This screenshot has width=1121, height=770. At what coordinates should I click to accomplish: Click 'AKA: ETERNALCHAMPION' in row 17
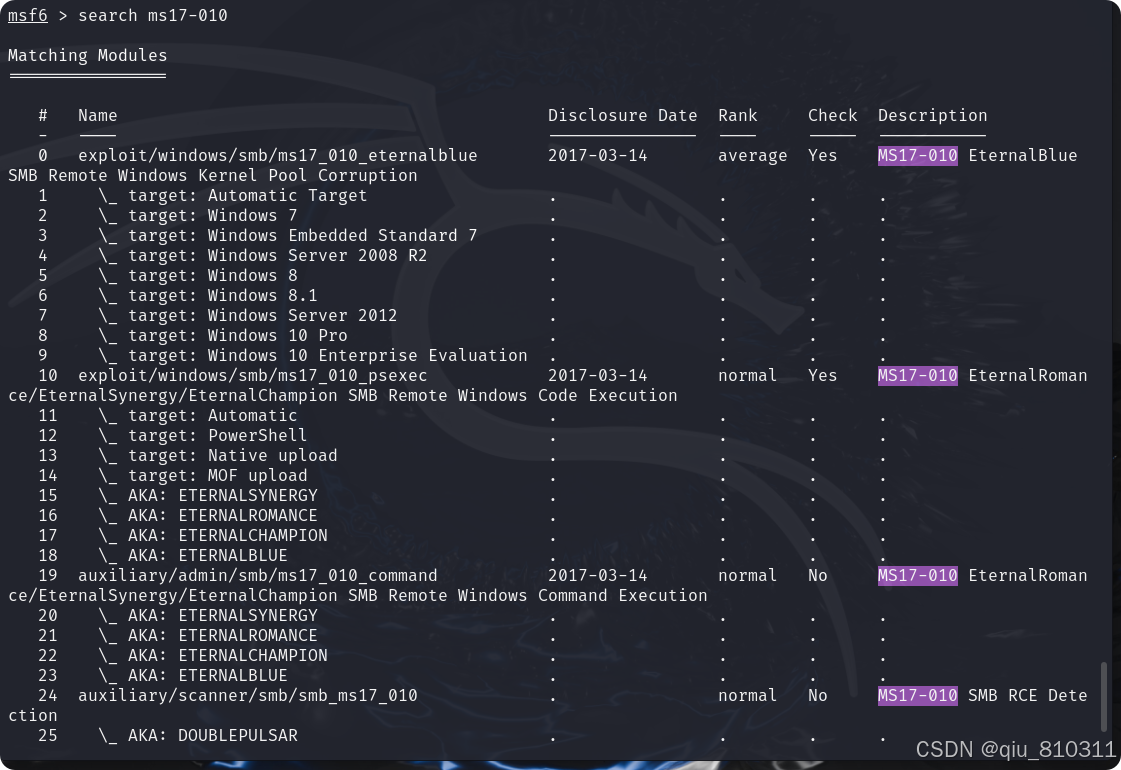[212, 535]
